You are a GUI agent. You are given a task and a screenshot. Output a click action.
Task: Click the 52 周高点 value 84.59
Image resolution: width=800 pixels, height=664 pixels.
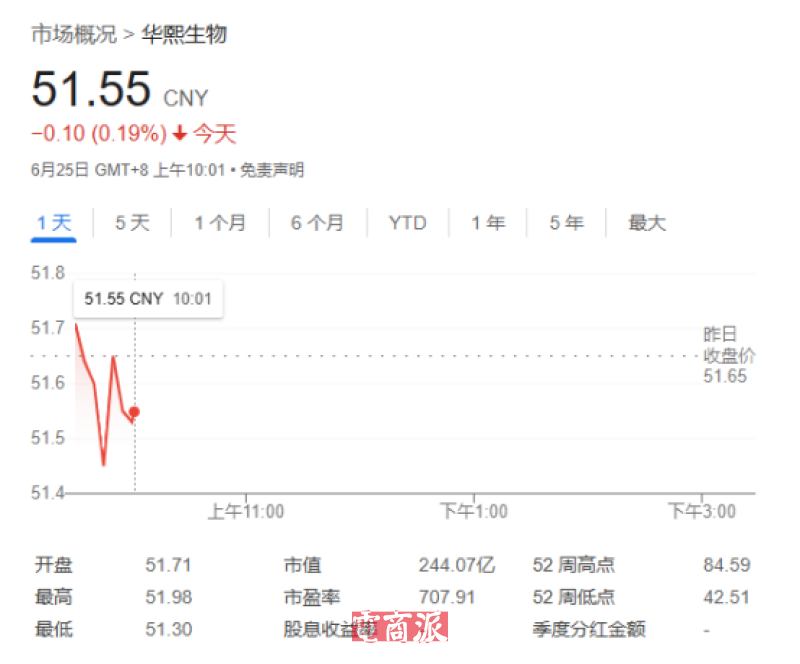coord(727,565)
